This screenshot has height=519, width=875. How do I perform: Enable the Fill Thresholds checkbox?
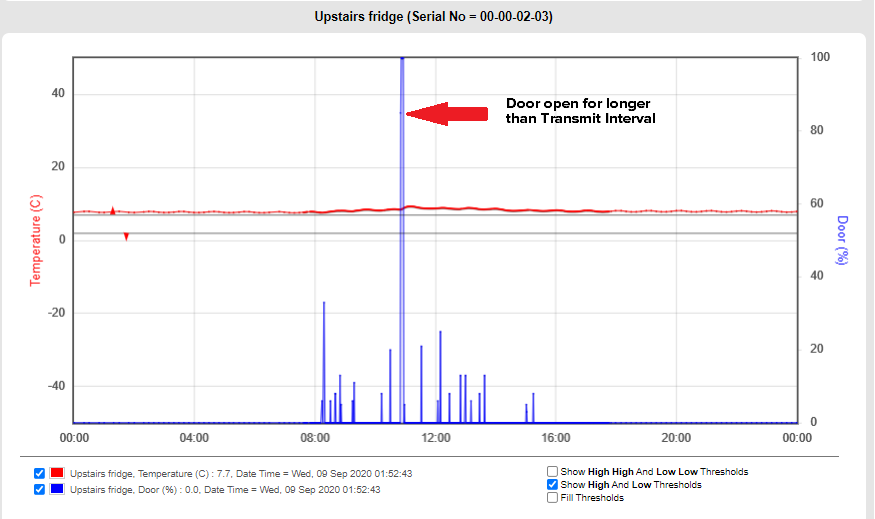pos(553,498)
